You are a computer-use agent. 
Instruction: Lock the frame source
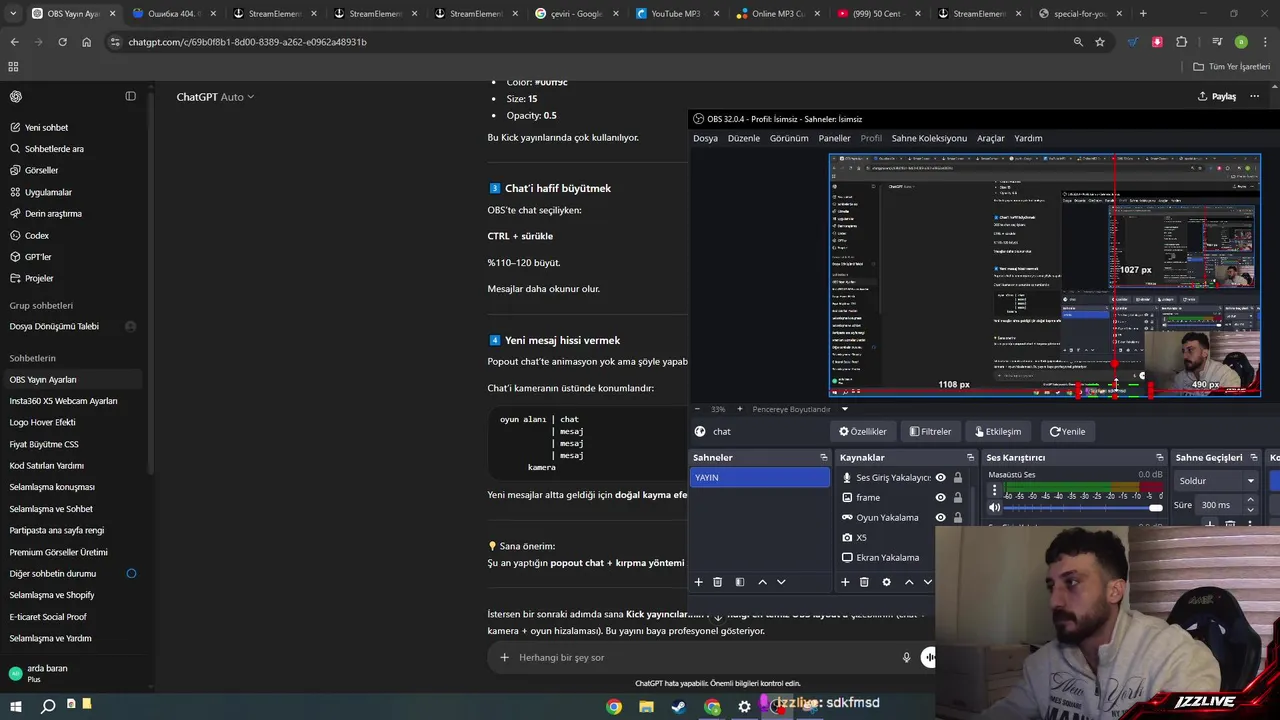pos(958,497)
